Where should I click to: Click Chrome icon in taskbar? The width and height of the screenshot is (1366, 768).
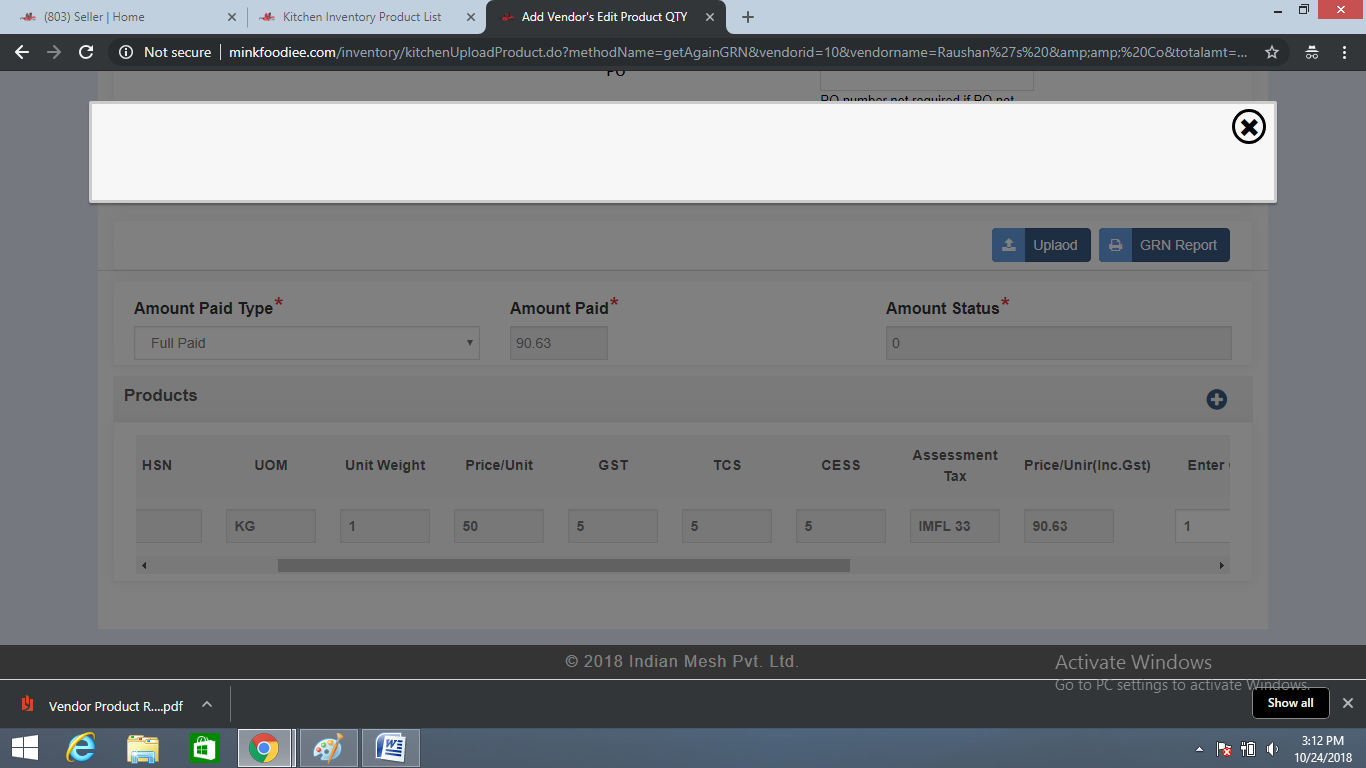coord(264,748)
